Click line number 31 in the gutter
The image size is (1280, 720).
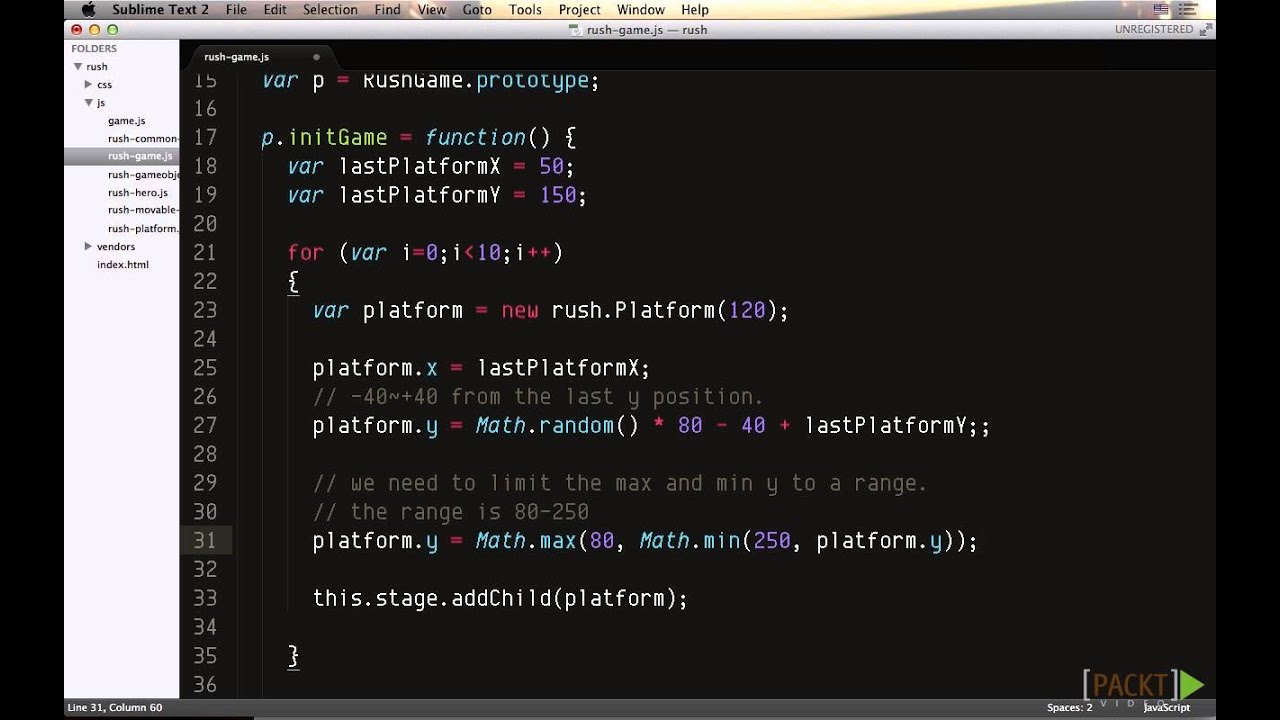[205, 540]
